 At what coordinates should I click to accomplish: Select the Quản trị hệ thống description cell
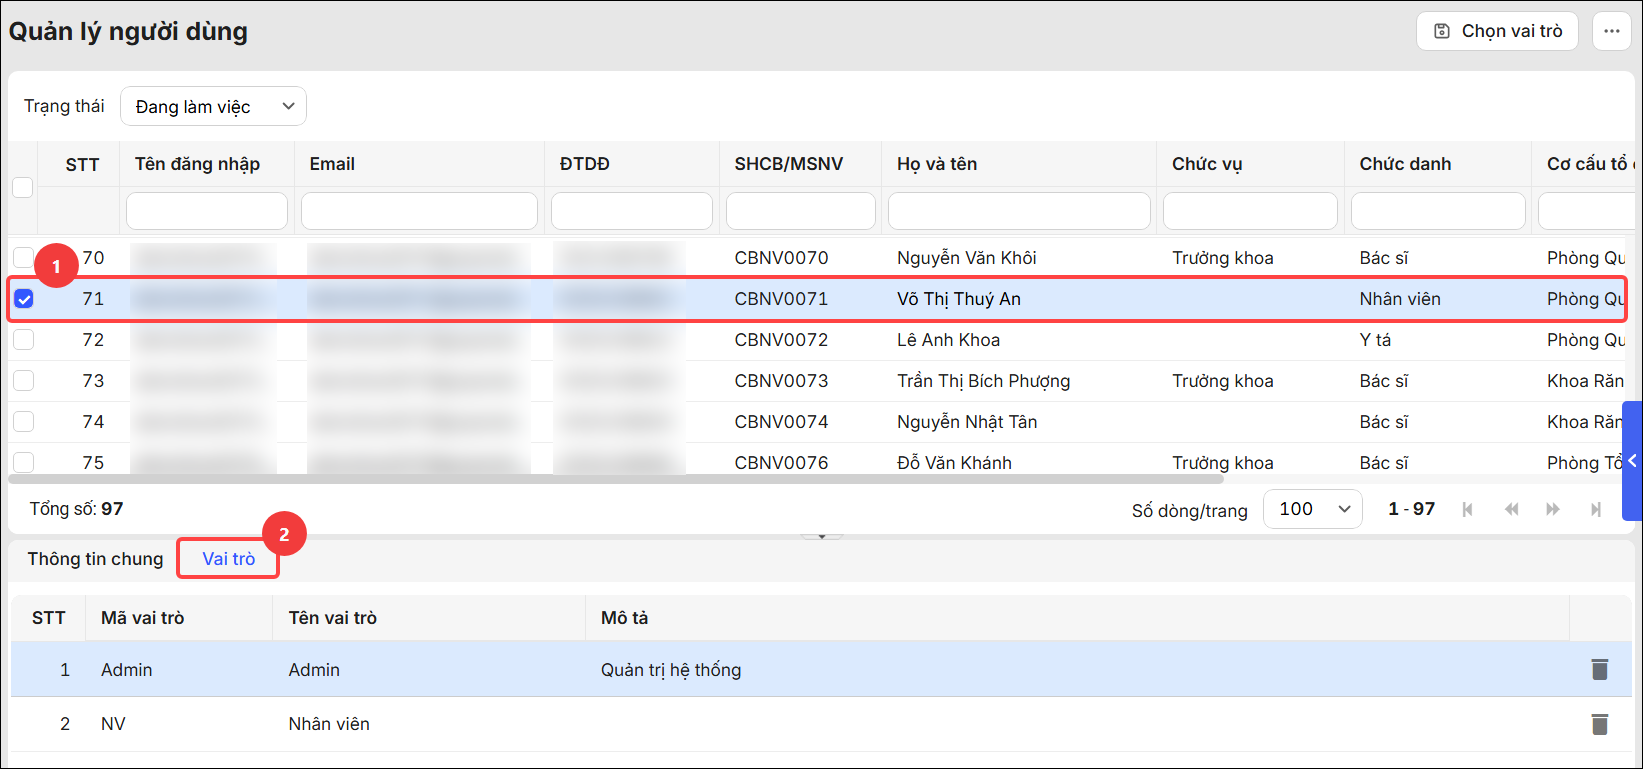tap(671, 670)
